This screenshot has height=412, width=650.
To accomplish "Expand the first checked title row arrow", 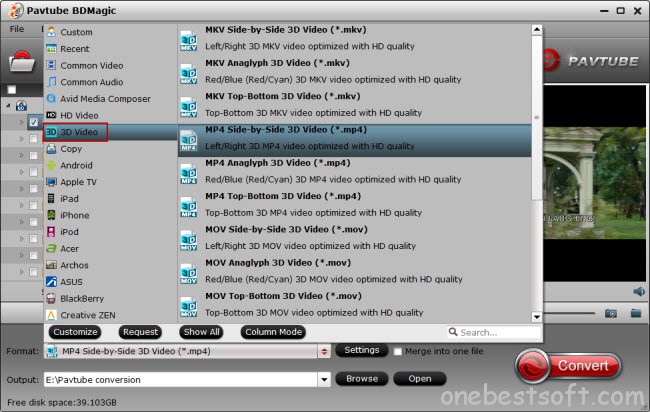I will pos(22,122).
